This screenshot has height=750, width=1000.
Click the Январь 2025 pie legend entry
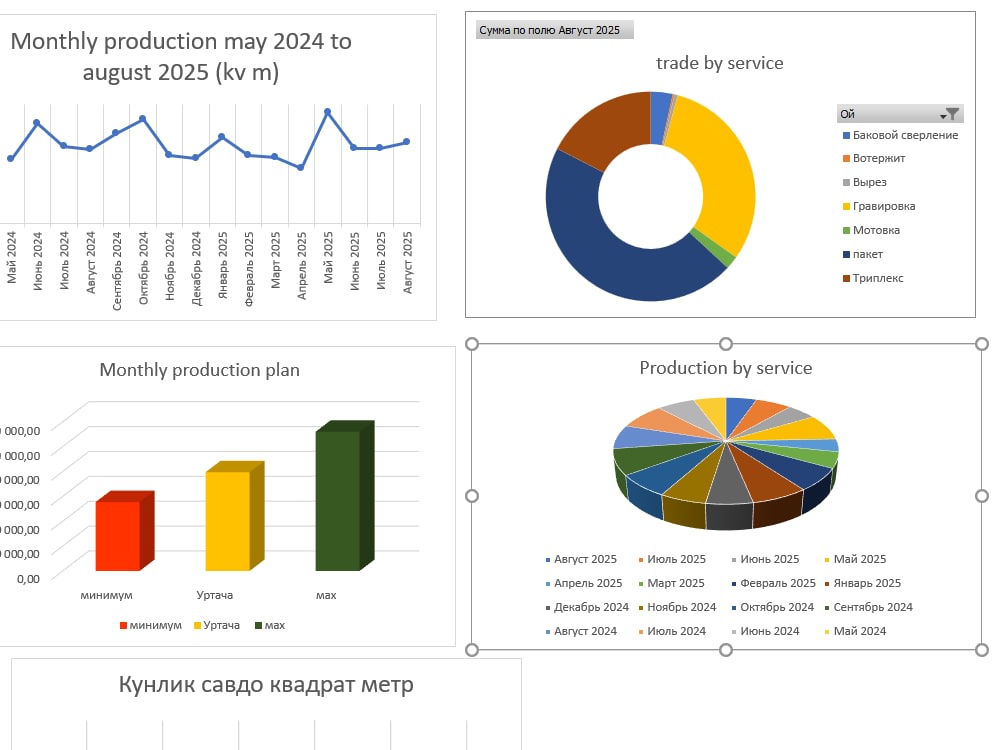tap(863, 584)
